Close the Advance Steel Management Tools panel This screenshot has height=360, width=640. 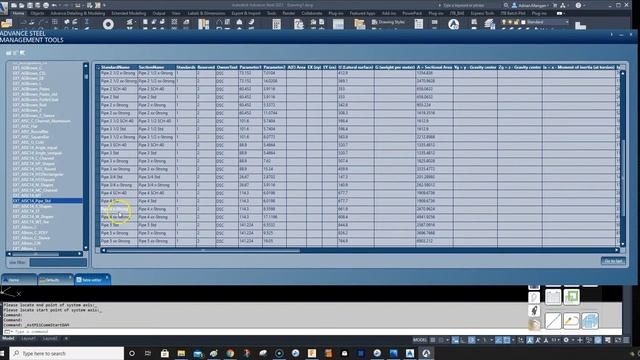pyautogui.click(x=631, y=35)
